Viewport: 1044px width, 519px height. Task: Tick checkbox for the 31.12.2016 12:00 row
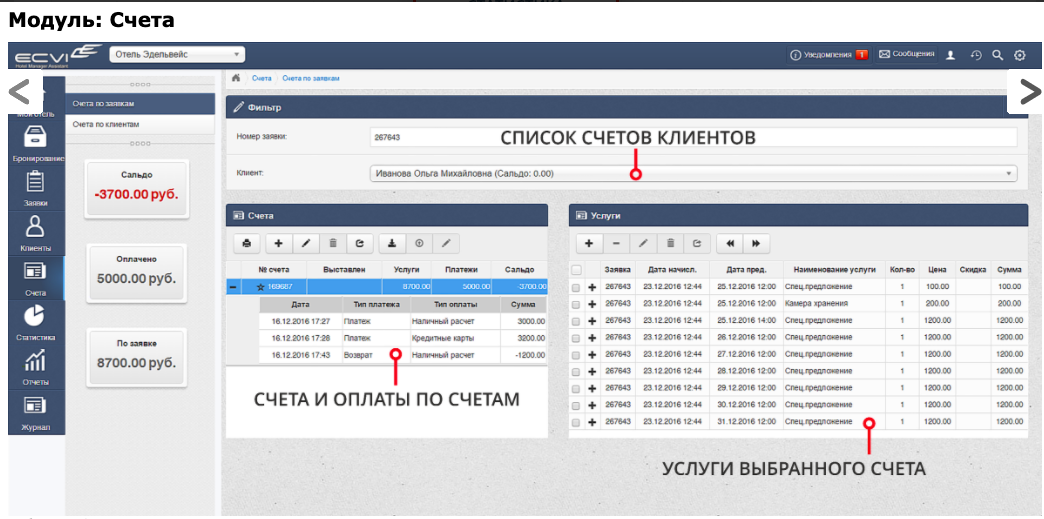point(577,422)
